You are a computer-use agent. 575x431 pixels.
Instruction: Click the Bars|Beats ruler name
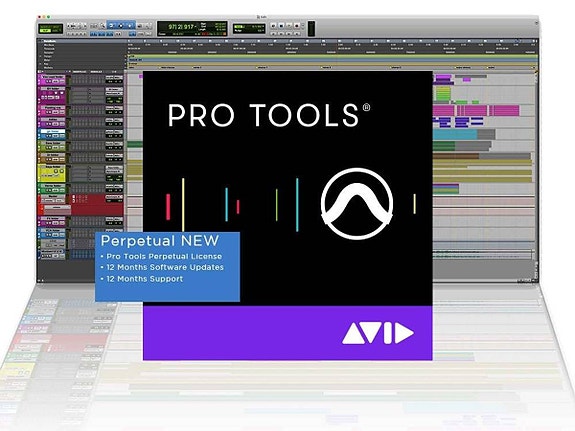(50, 41)
